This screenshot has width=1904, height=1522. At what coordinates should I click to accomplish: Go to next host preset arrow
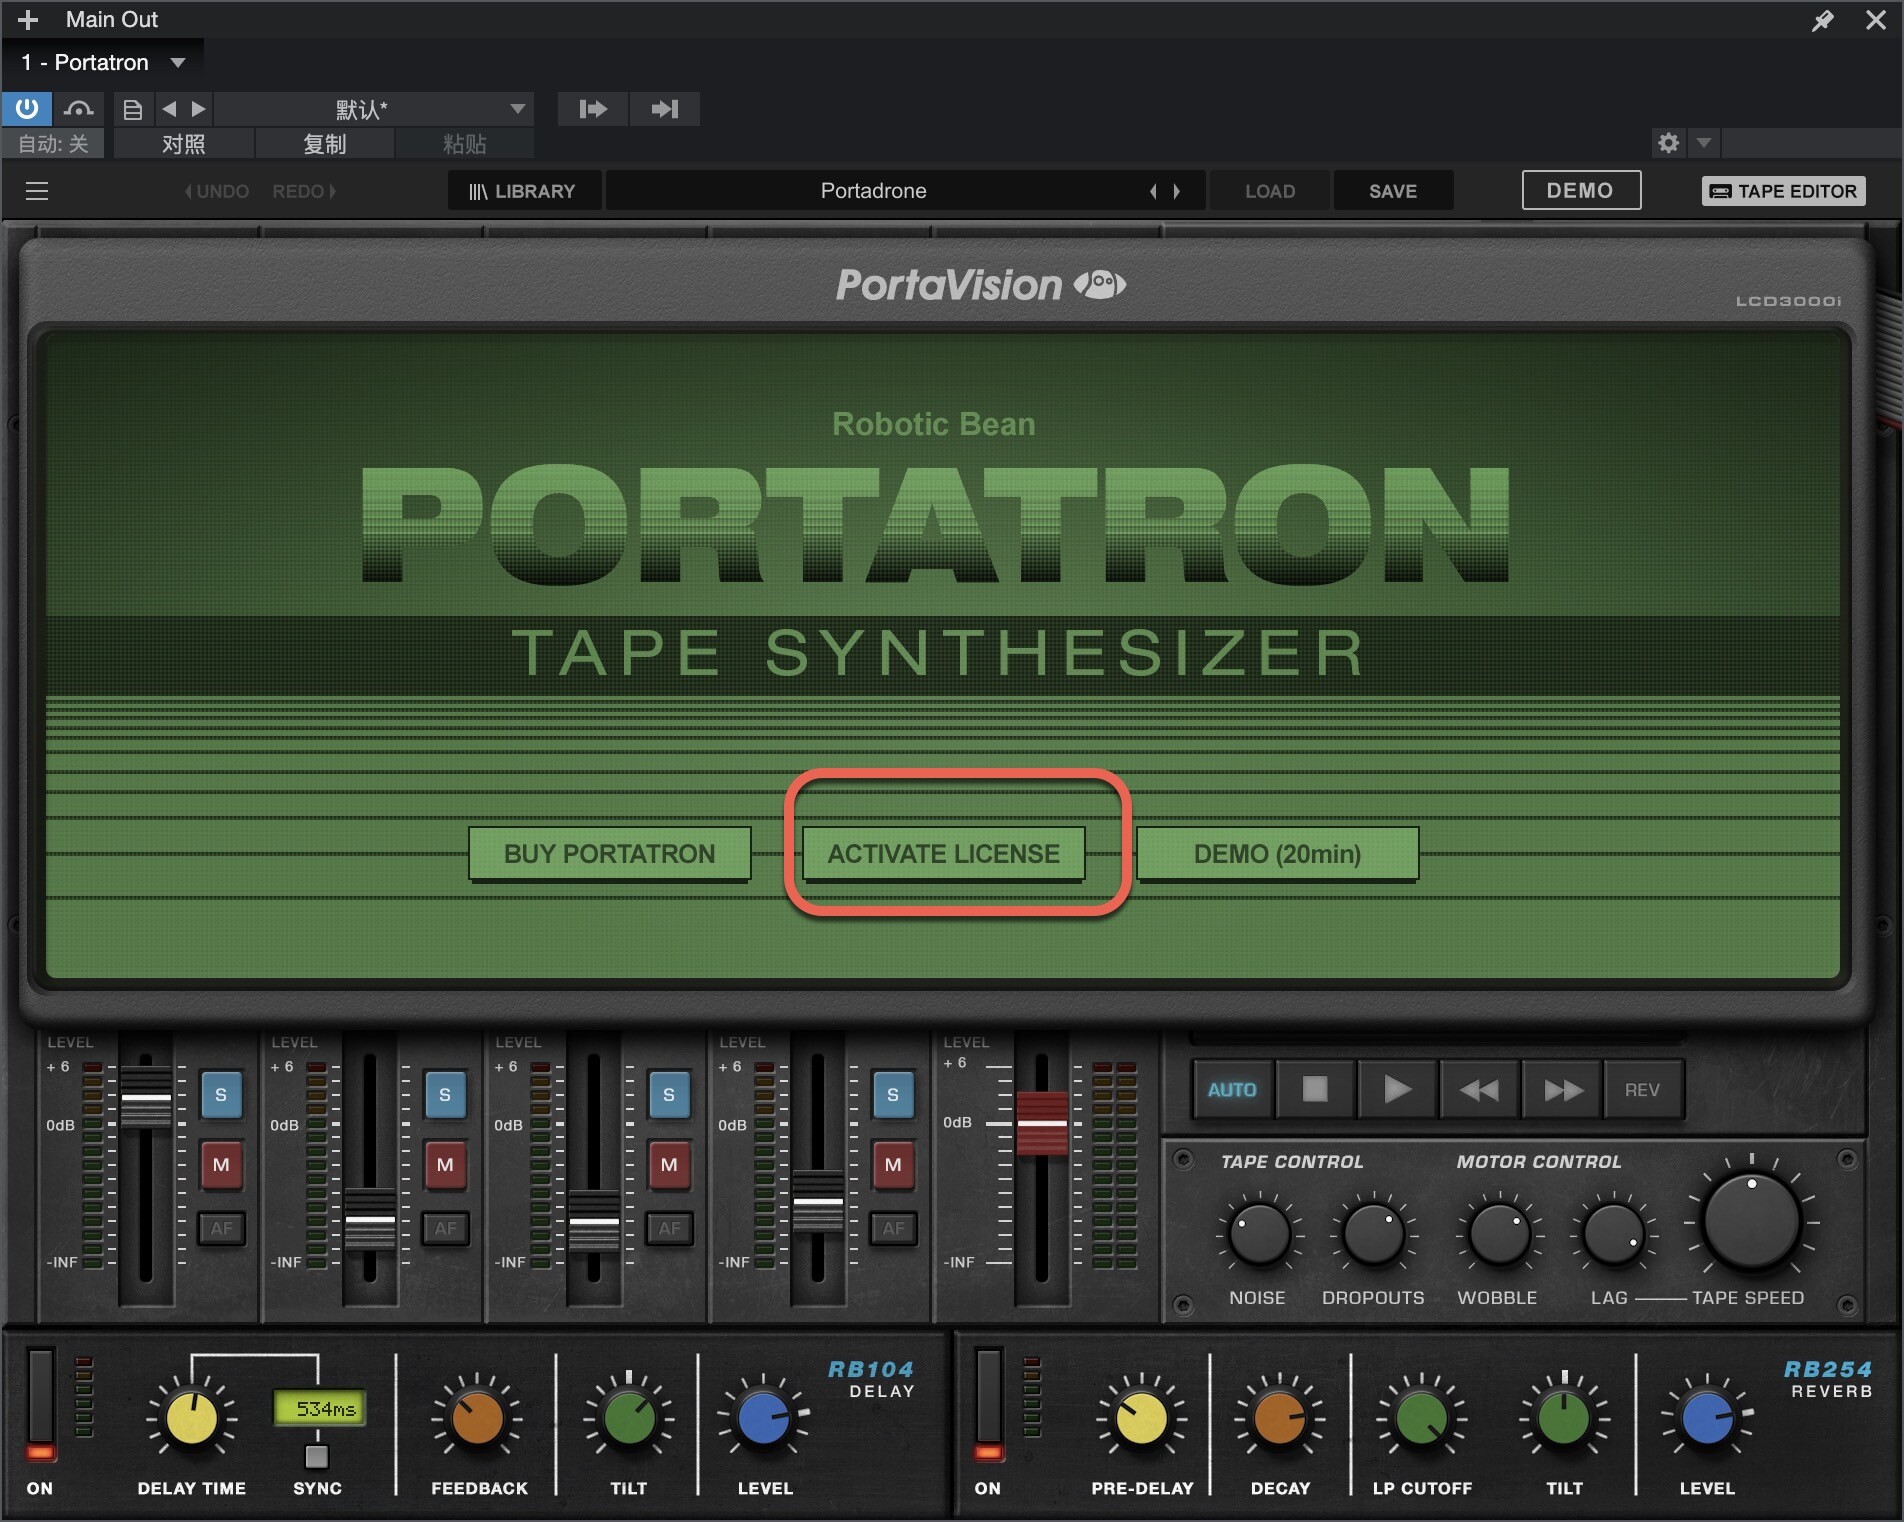click(x=198, y=108)
